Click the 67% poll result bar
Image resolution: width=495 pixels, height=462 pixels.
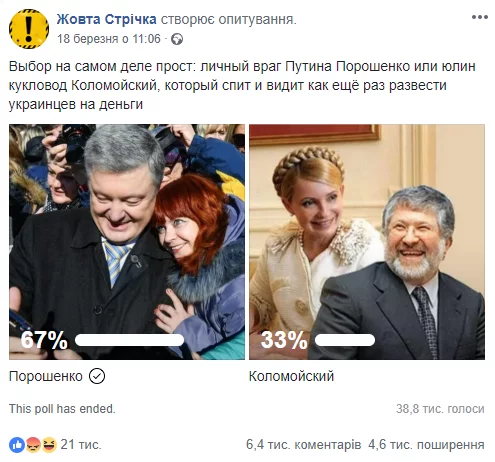pyautogui.click(x=129, y=340)
